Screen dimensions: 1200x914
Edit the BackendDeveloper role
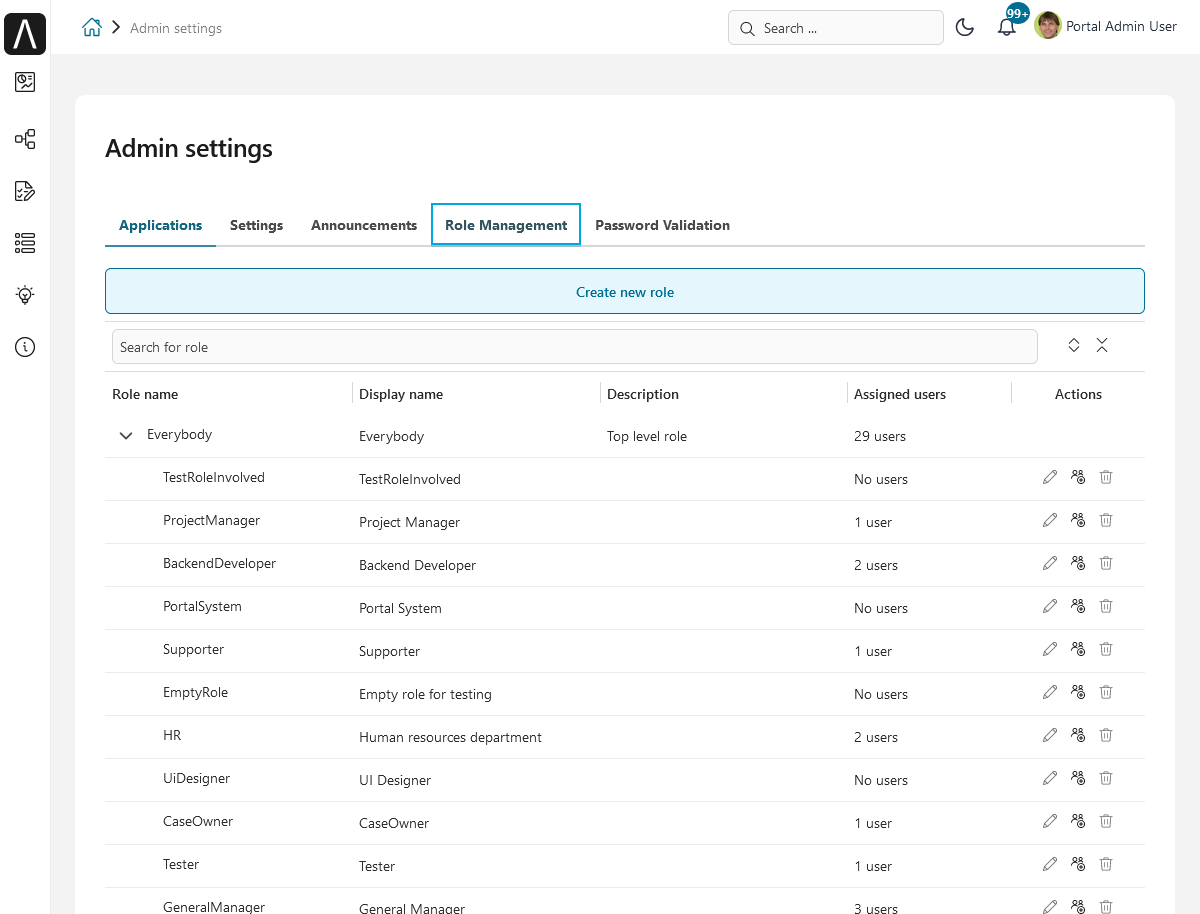pyautogui.click(x=1050, y=563)
